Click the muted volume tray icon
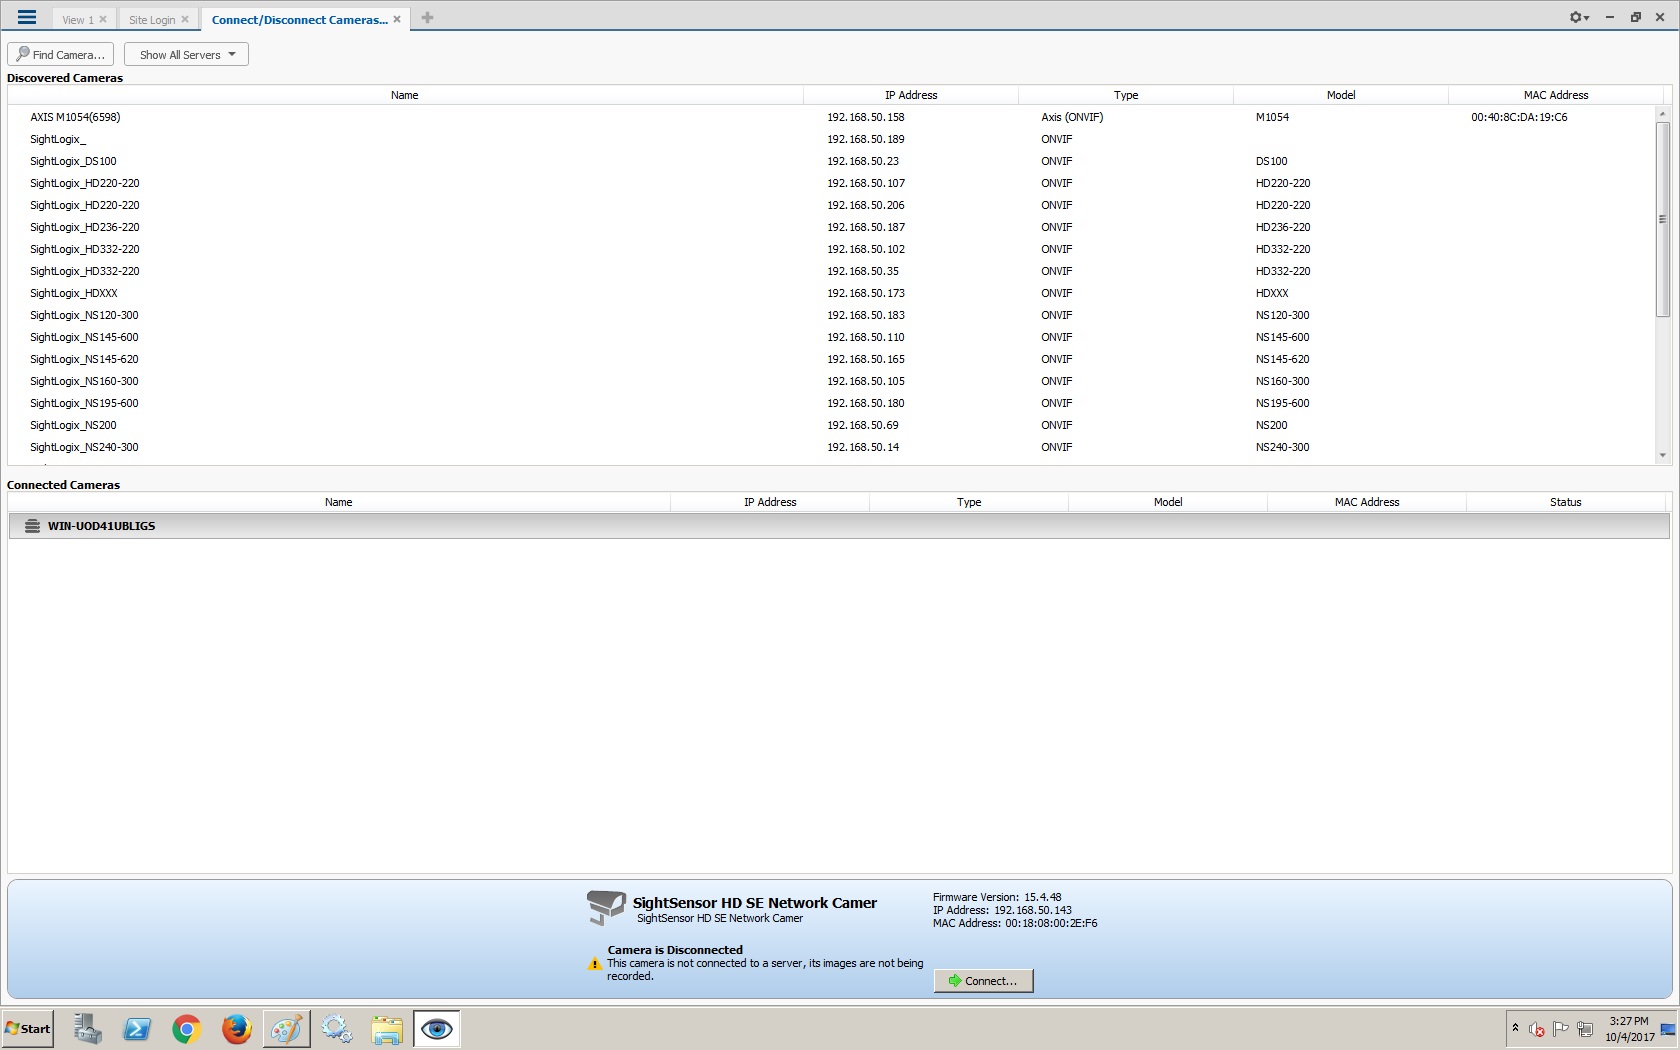Viewport: 1680px width, 1050px height. pos(1537,1029)
